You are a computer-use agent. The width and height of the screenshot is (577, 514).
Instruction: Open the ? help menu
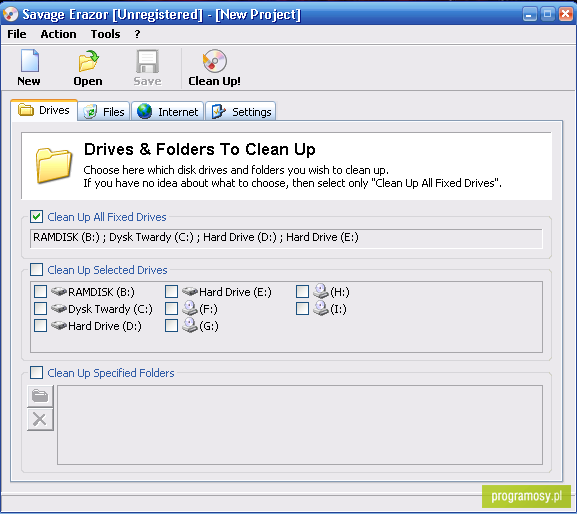[x=137, y=34]
